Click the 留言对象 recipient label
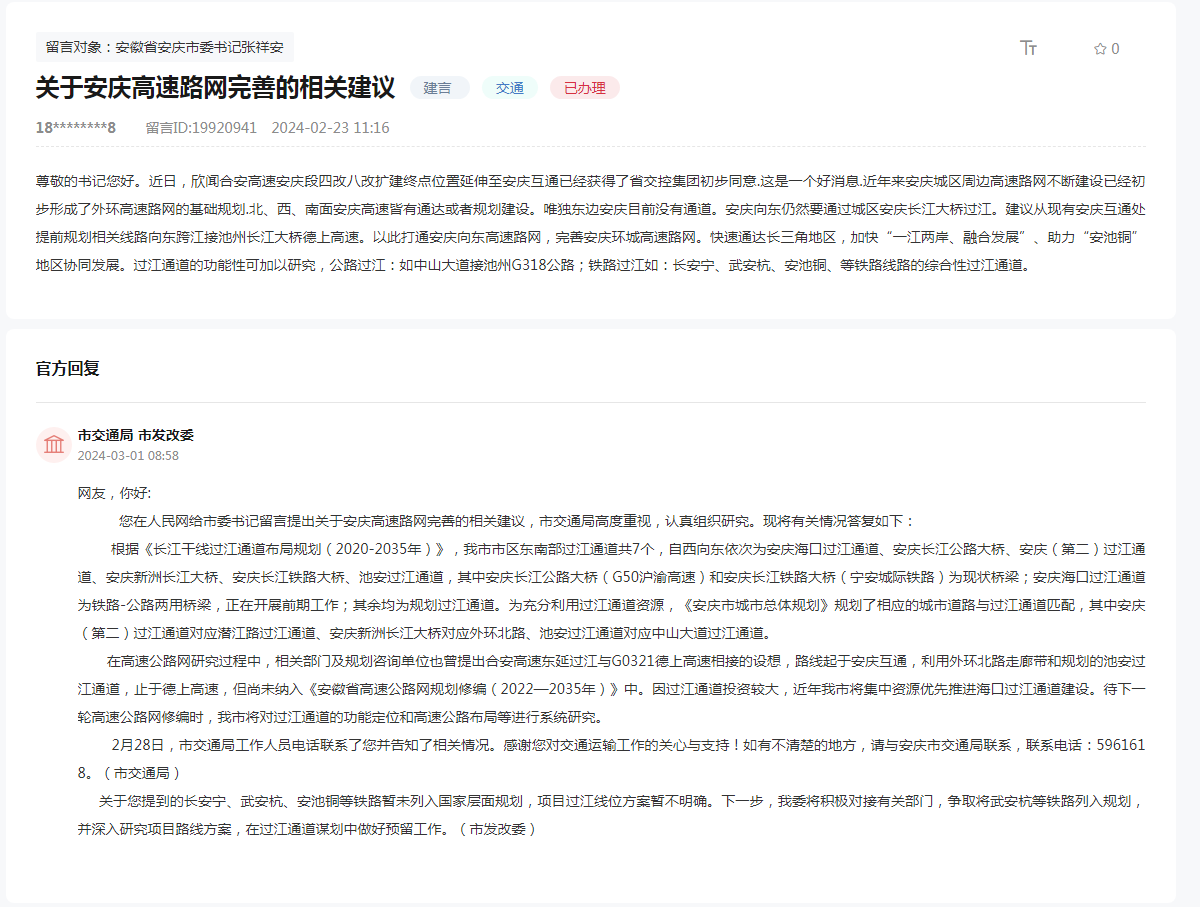 (165, 47)
